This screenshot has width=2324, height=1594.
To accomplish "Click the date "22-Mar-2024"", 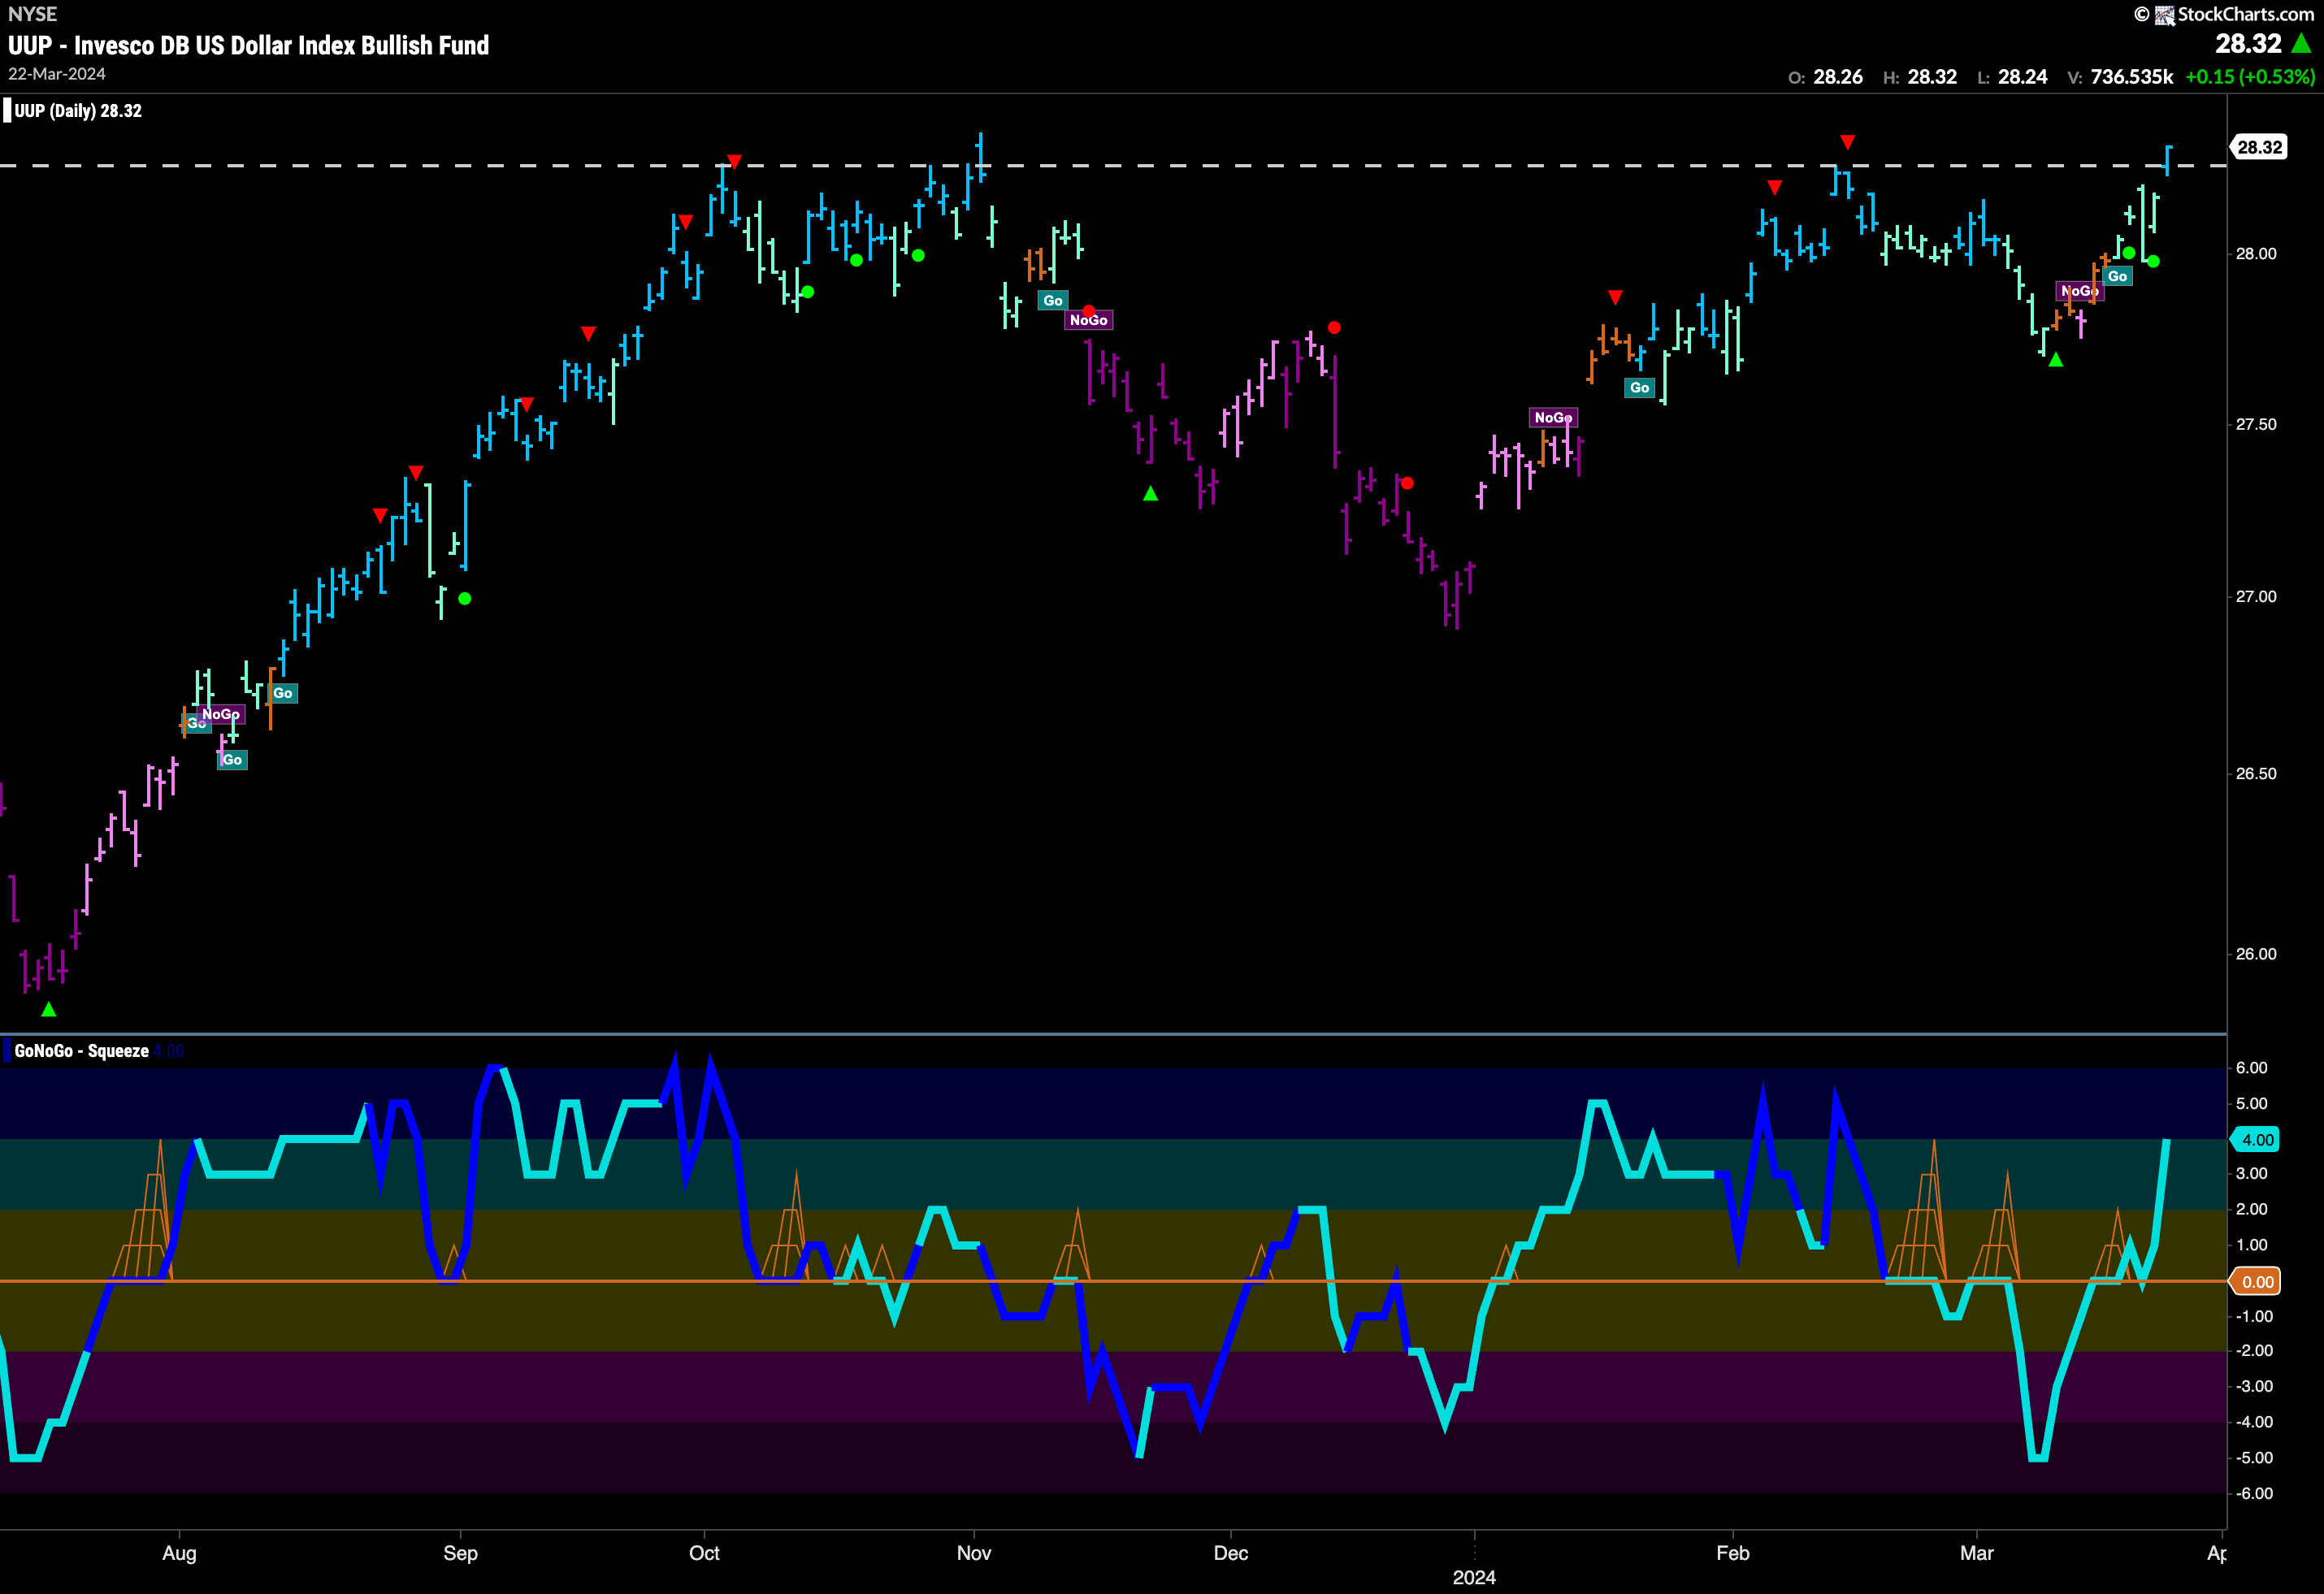I will coord(57,75).
